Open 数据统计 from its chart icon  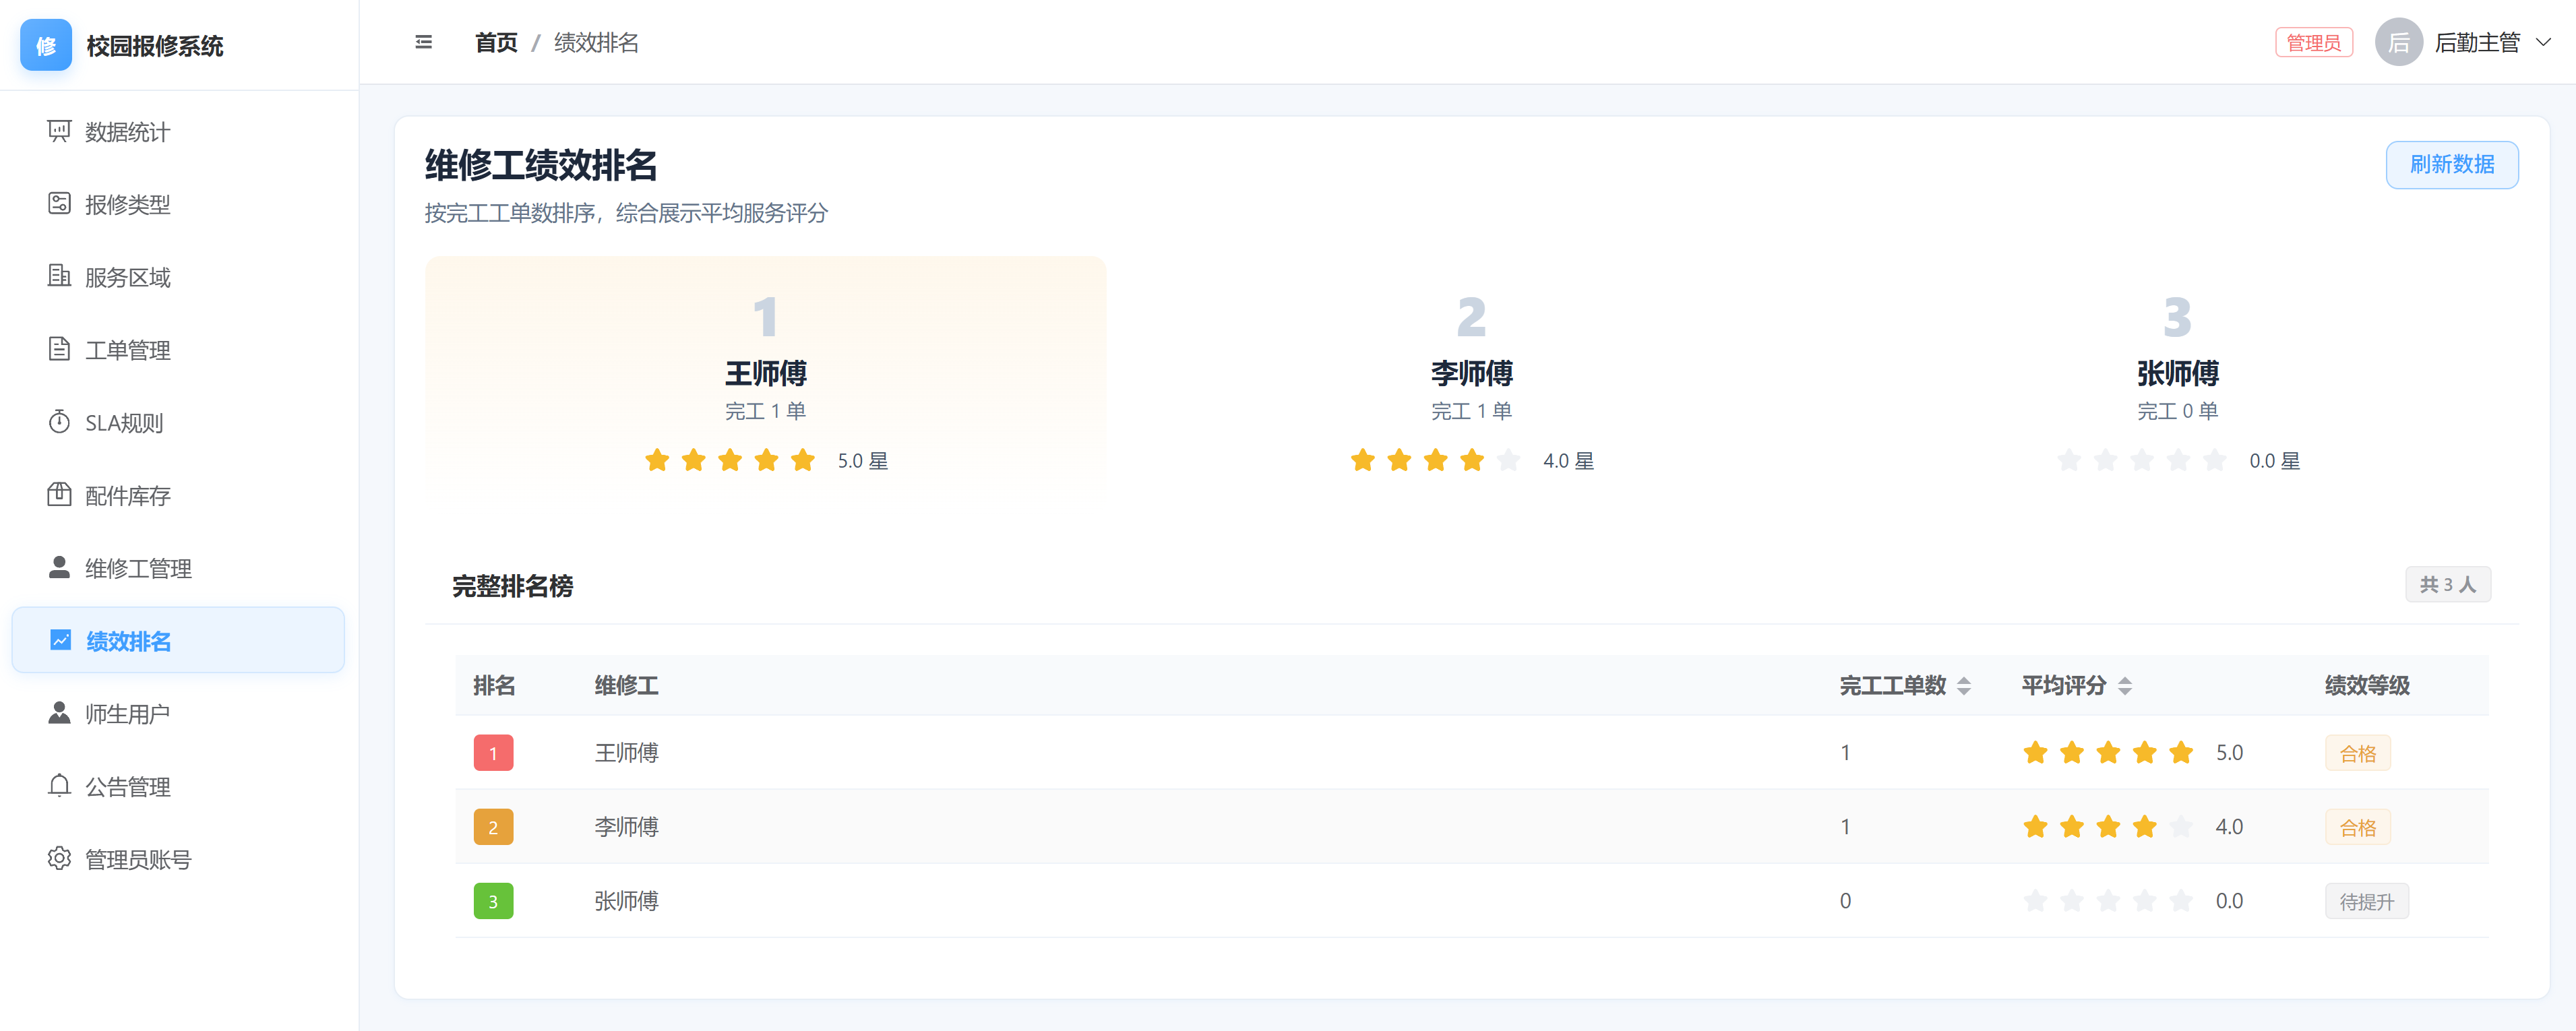[x=59, y=131]
